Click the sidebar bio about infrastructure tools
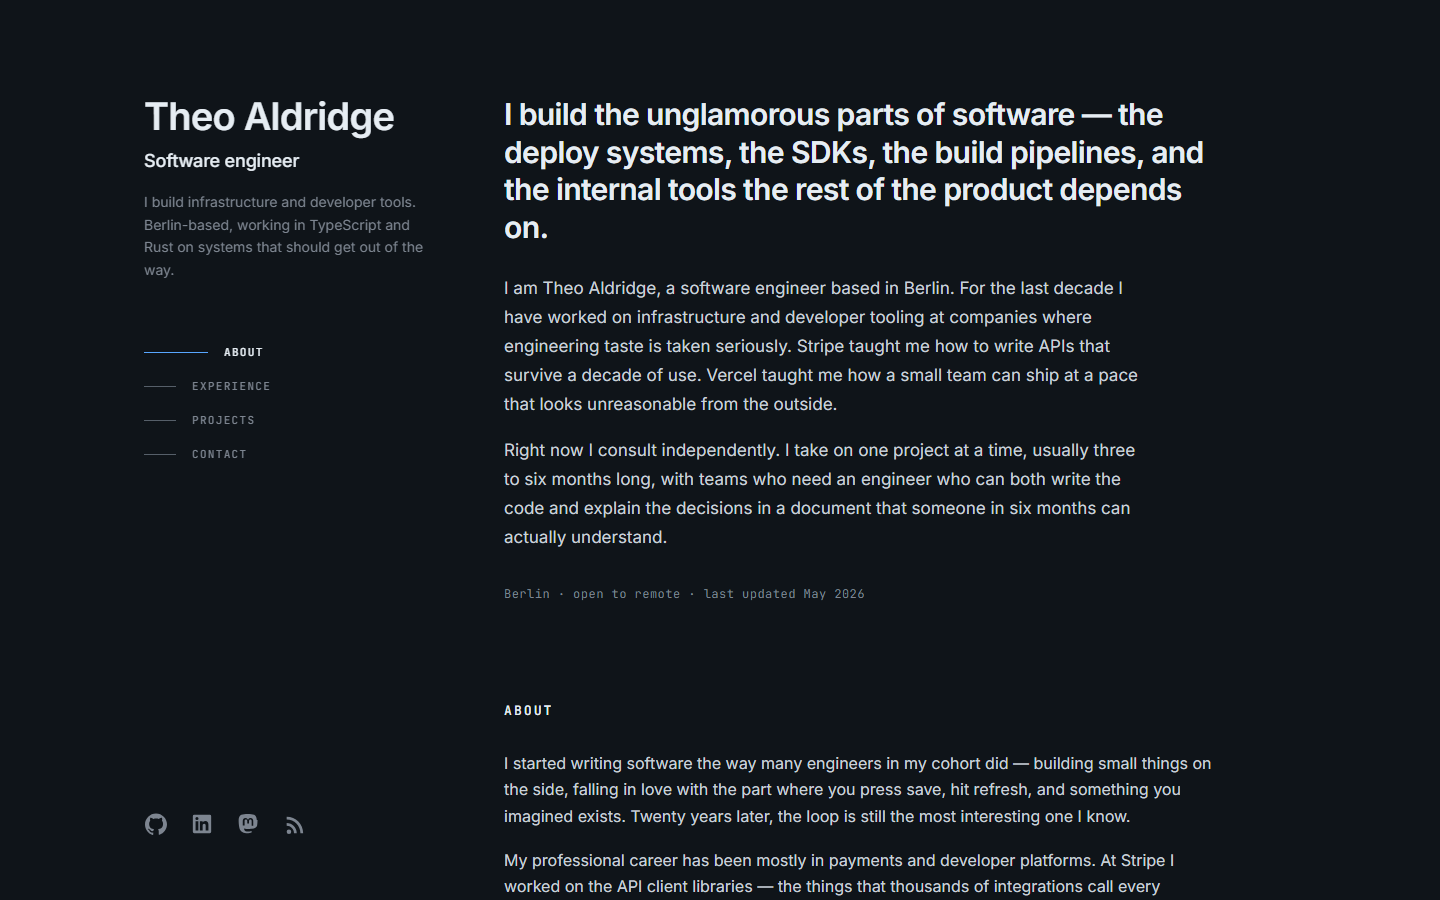The height and width of the screenshot is (900, 1440). tap(284, 236)
